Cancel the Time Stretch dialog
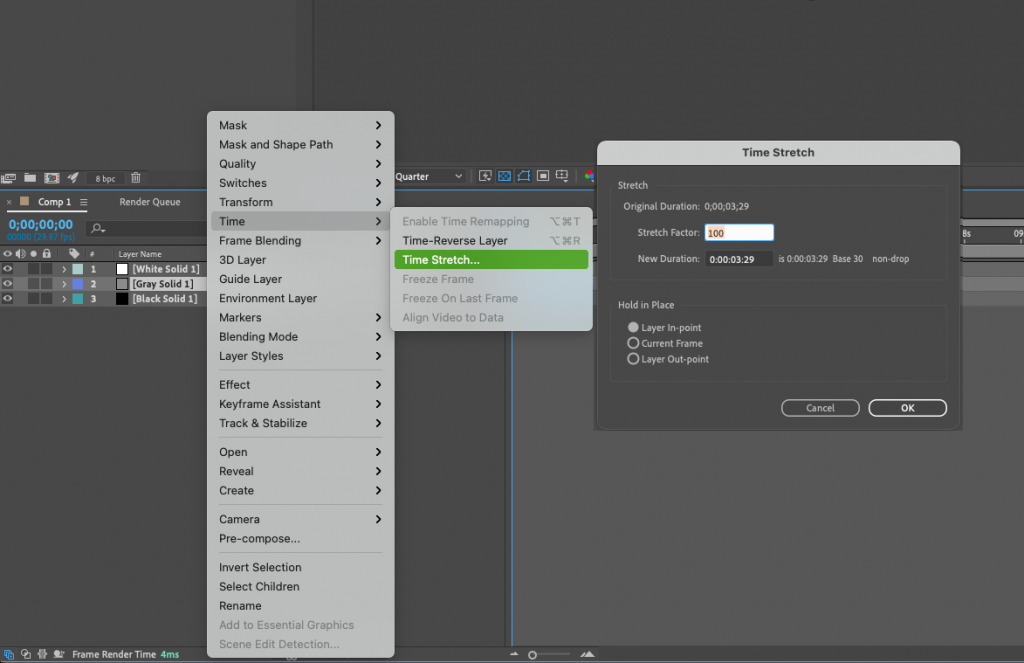 coord(820,407)
